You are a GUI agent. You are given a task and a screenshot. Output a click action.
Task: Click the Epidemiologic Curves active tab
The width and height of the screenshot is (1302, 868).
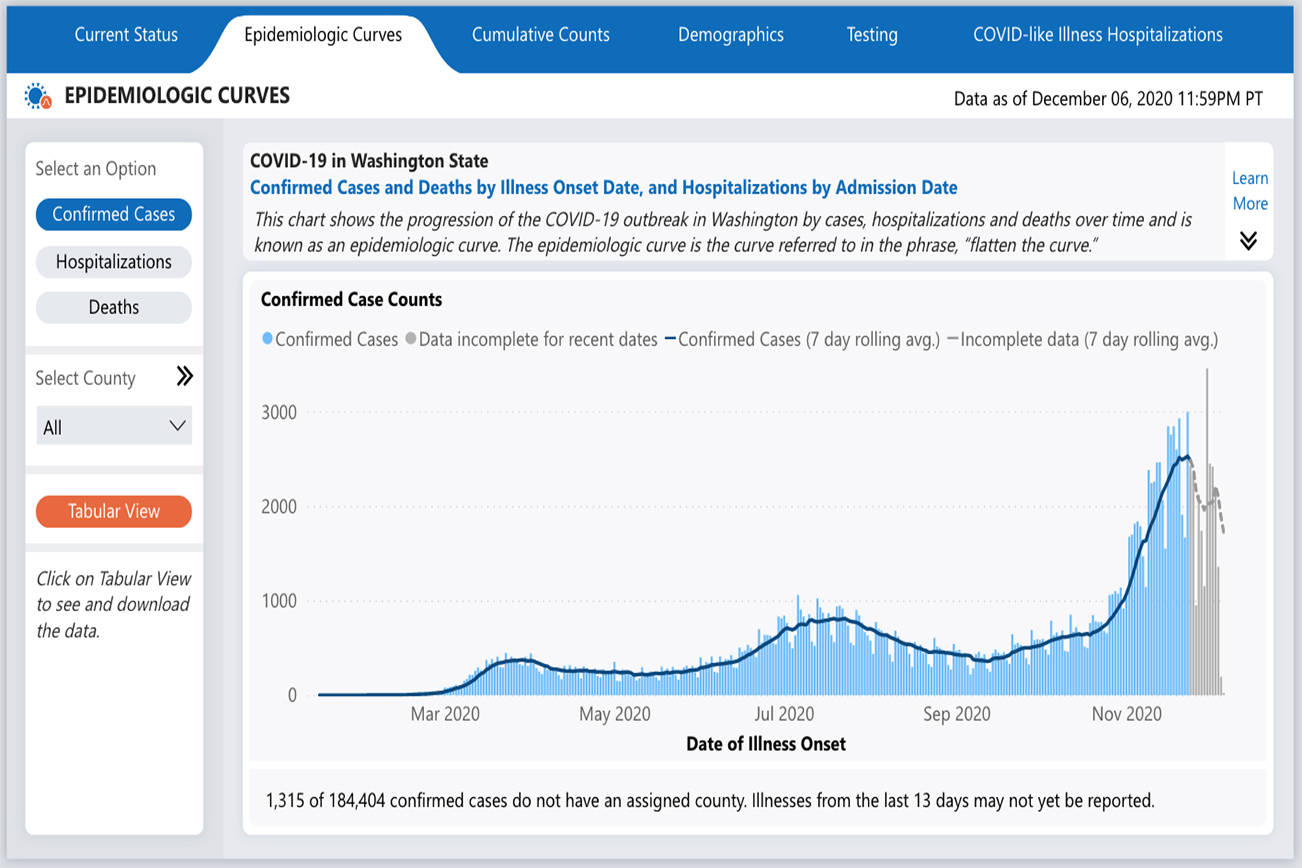(x=323, y=35)
